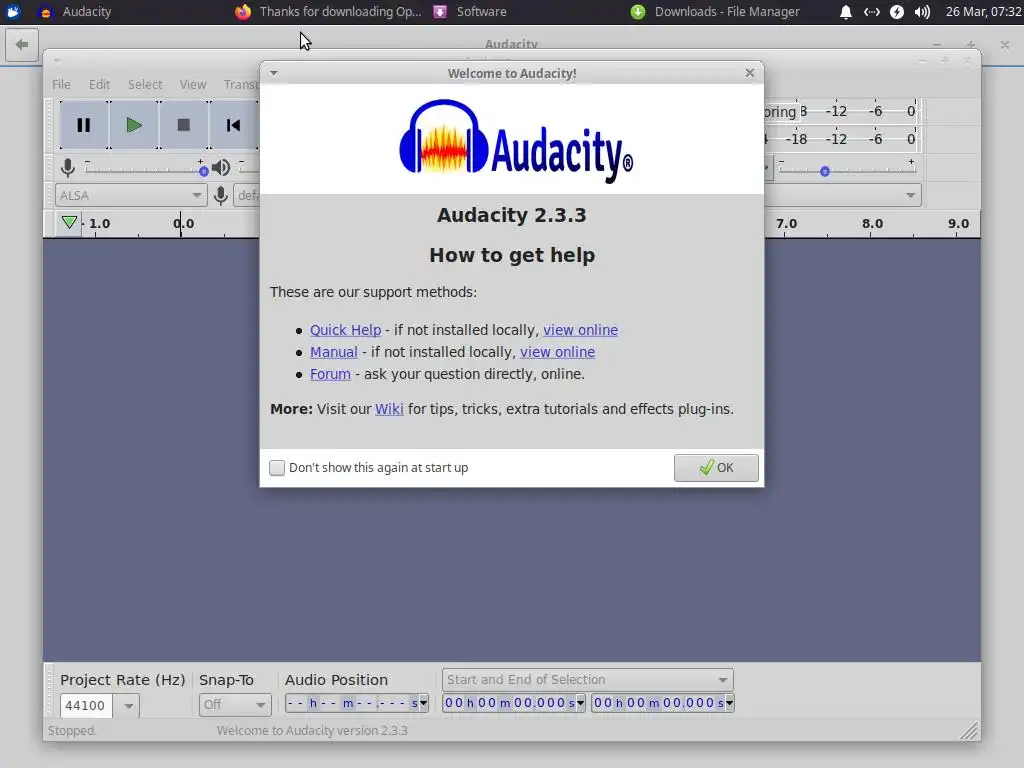Click the microphone icon beside recording volume slider

click(67, 168)
